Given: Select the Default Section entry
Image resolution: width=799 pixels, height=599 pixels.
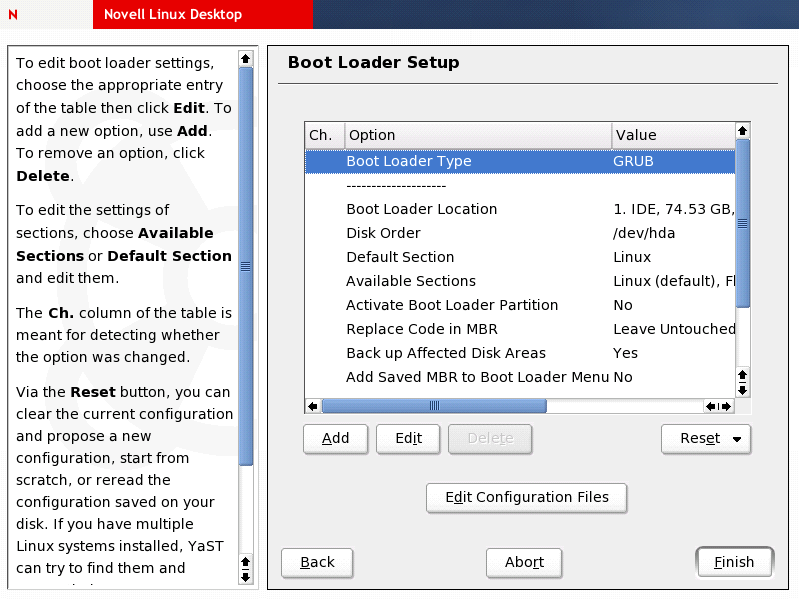Looking at the screenshot, I should click(400, 257).
